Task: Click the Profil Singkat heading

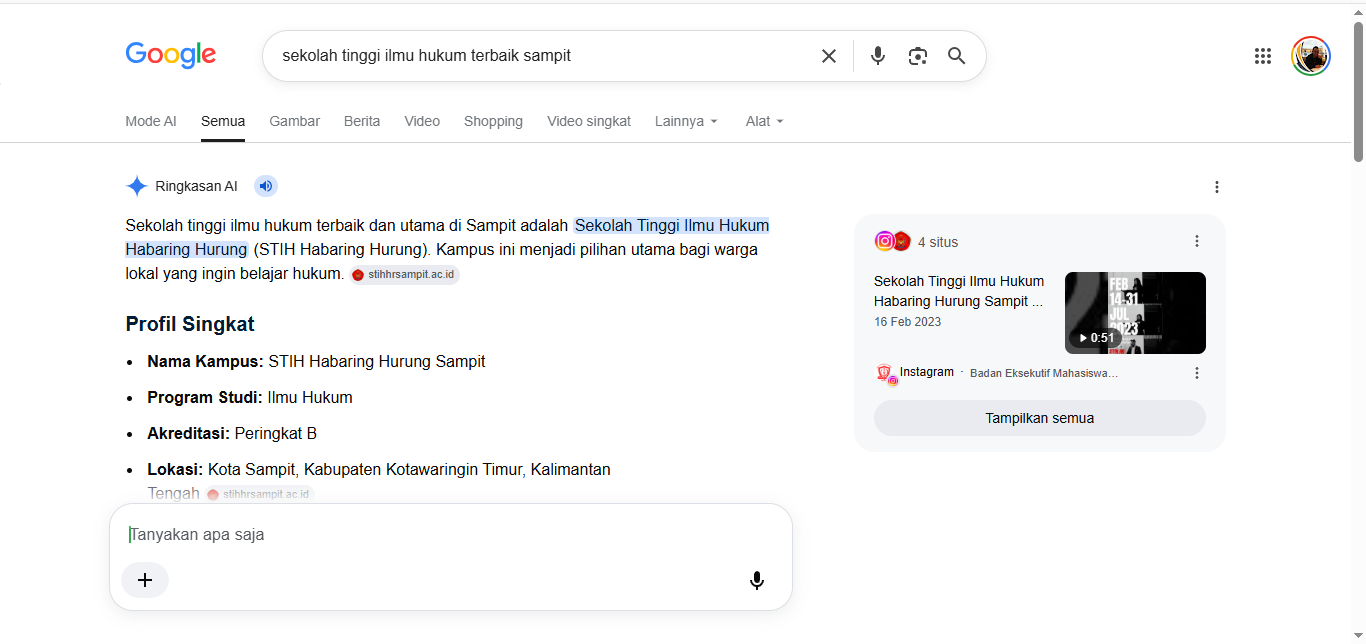Action: point(190,324)
